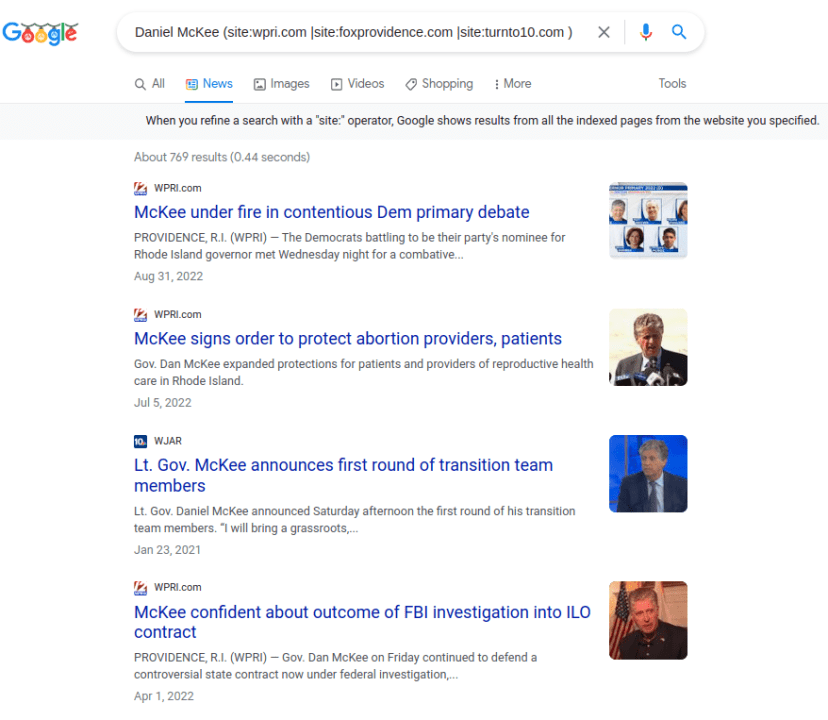Screen dimensions: 828x720
Task: Open Lt. Gov. McKee announces transition team article
Action: (343, 475)
